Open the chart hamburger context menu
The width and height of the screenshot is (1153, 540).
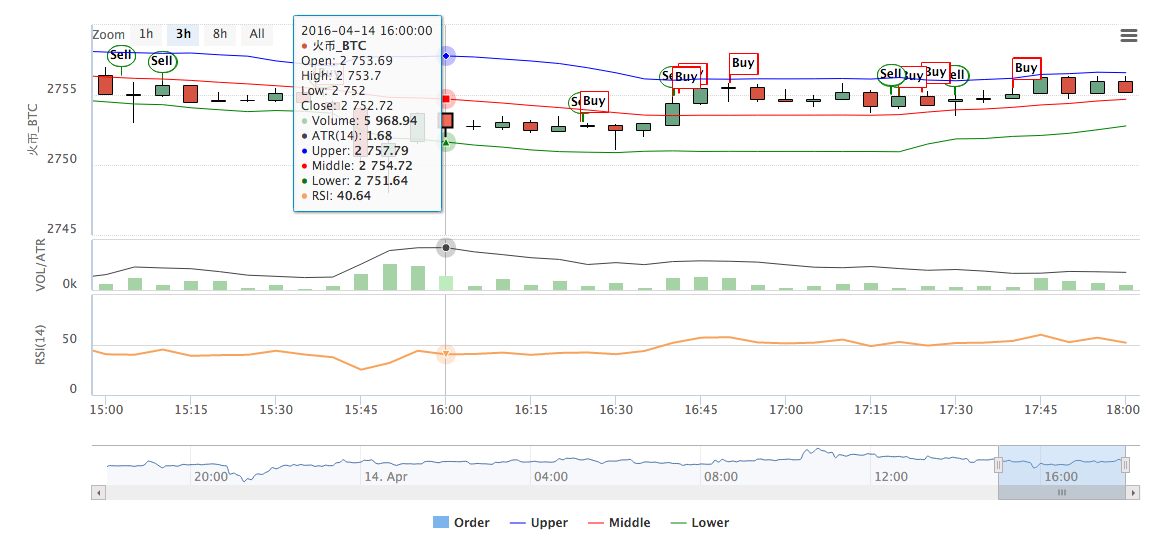click(x=1129, y=35)
